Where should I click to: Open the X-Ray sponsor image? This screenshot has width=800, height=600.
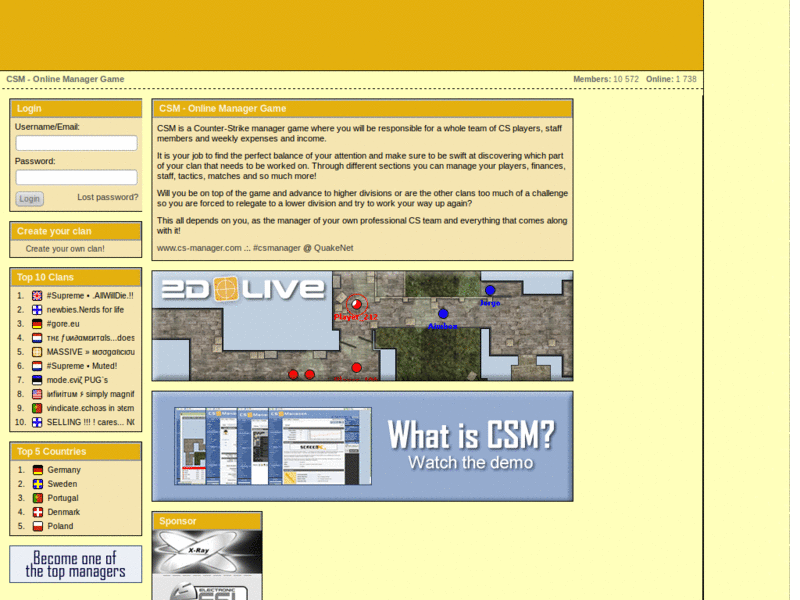pyautogui.click(x=207, y=552)
